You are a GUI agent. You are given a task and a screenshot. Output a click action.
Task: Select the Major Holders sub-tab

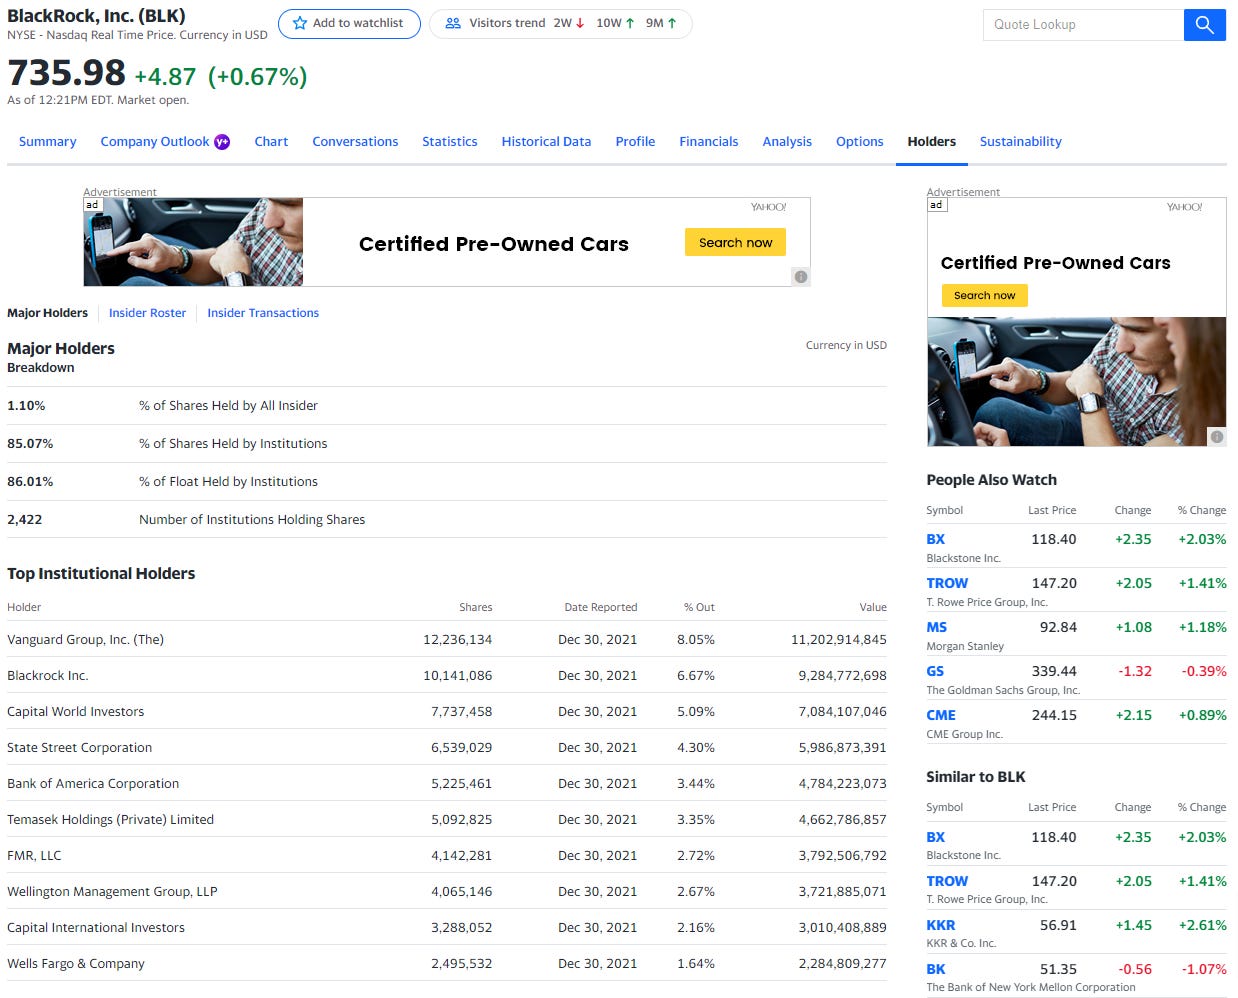[47, 313]
